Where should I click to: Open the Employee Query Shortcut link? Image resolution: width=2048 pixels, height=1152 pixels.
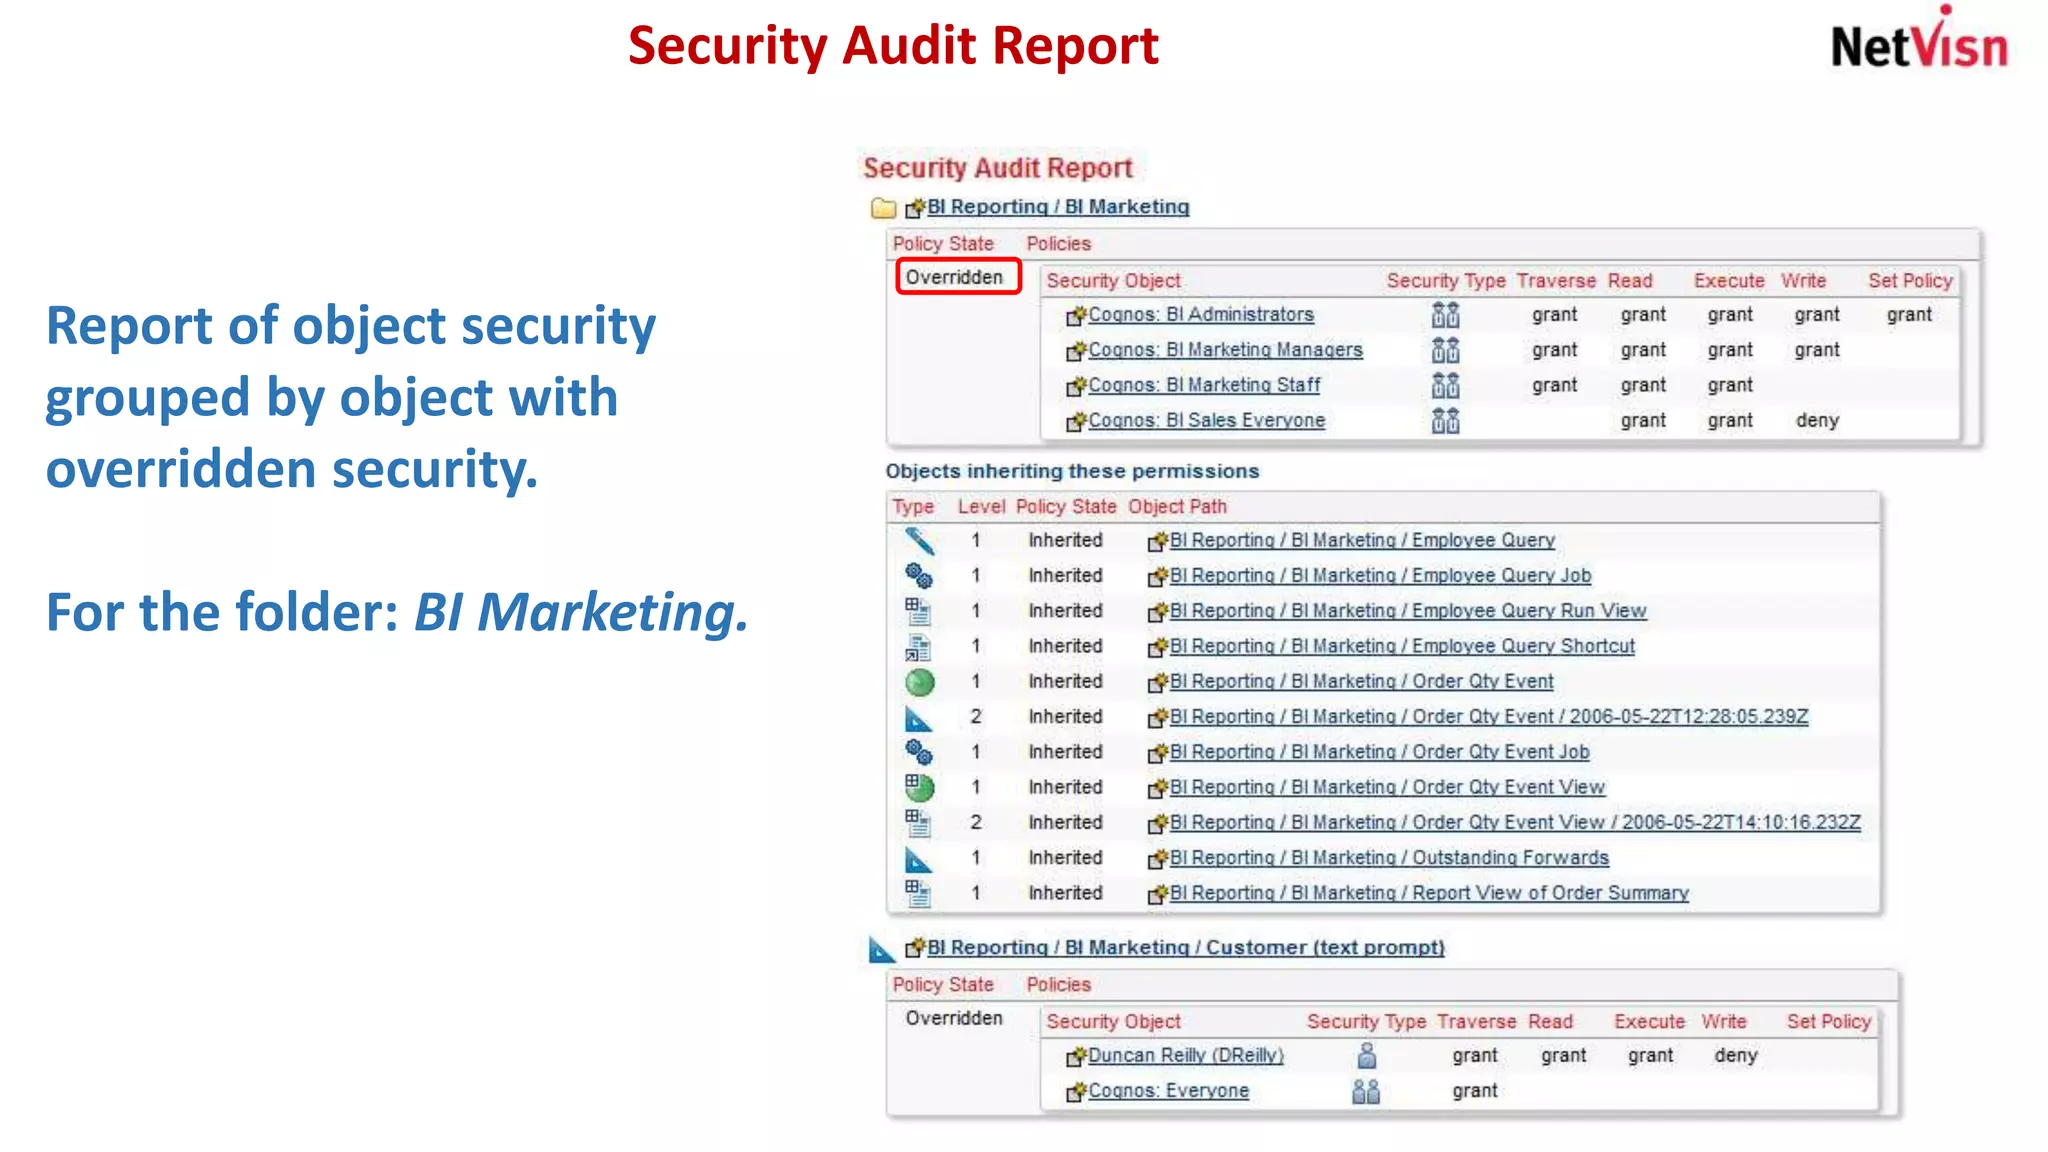click(1402, 646)
